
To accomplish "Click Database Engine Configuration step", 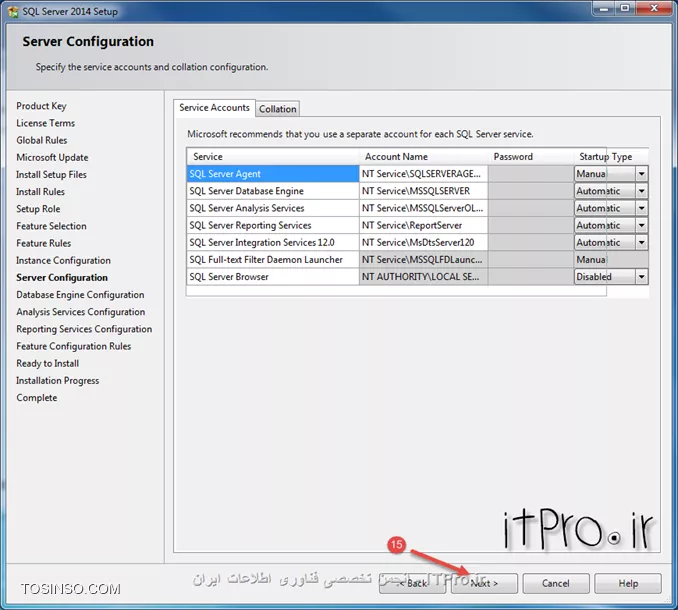I will pos(80,295).
